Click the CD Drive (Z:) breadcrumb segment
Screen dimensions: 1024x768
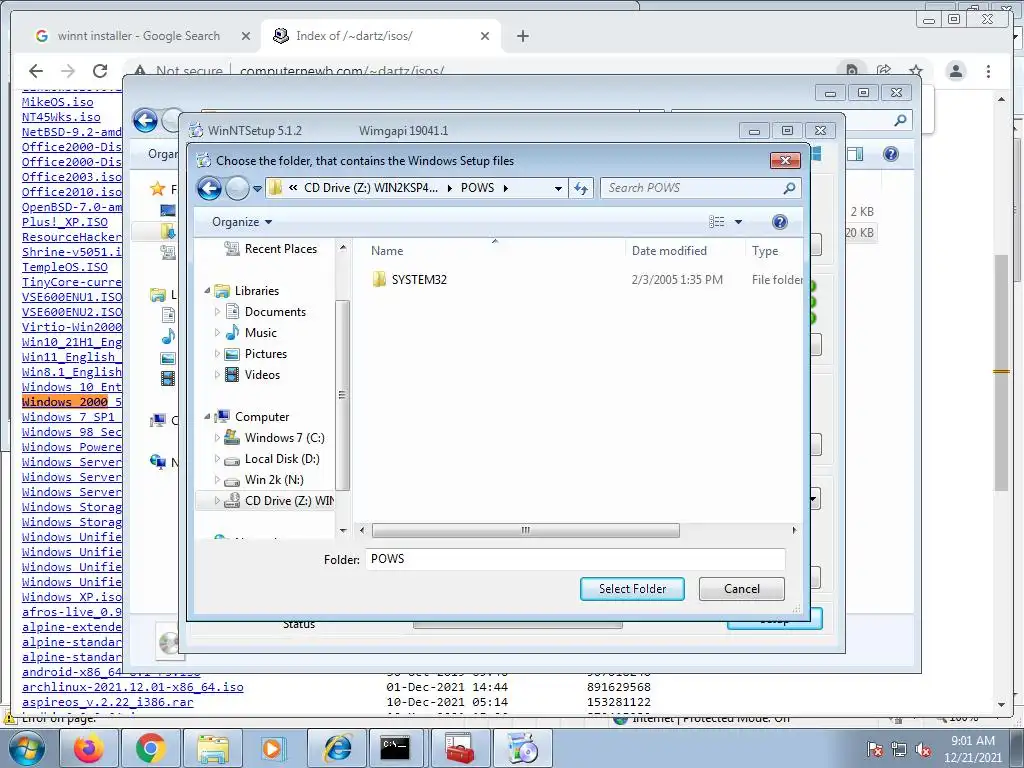pyautogui.click(x=371, y=188)
